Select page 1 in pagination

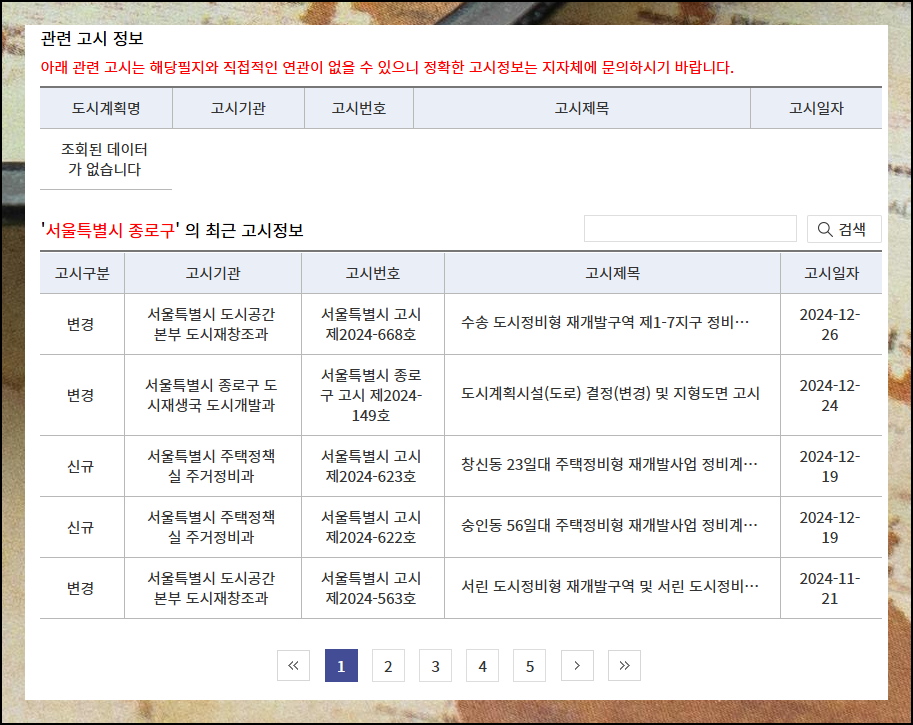coord(341,665)
